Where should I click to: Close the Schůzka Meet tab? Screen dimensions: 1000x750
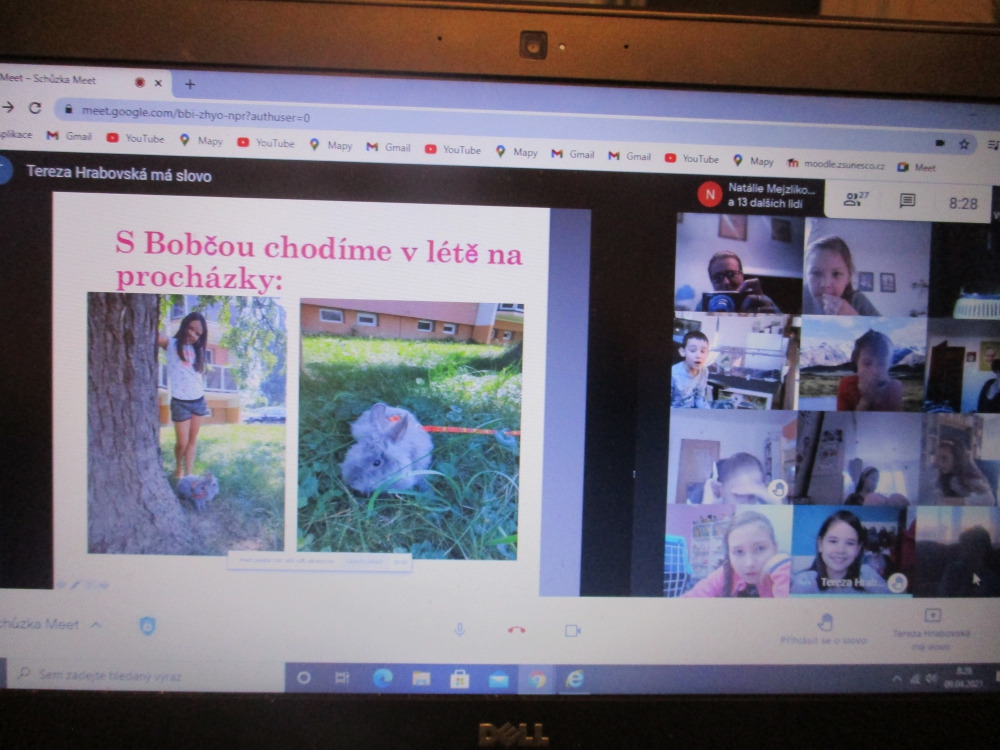(x=158, y=83)
